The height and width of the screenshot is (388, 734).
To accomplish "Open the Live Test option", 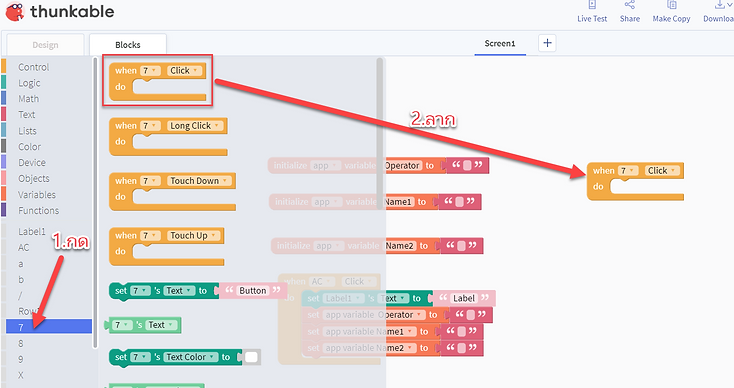I will coord(592,12).
